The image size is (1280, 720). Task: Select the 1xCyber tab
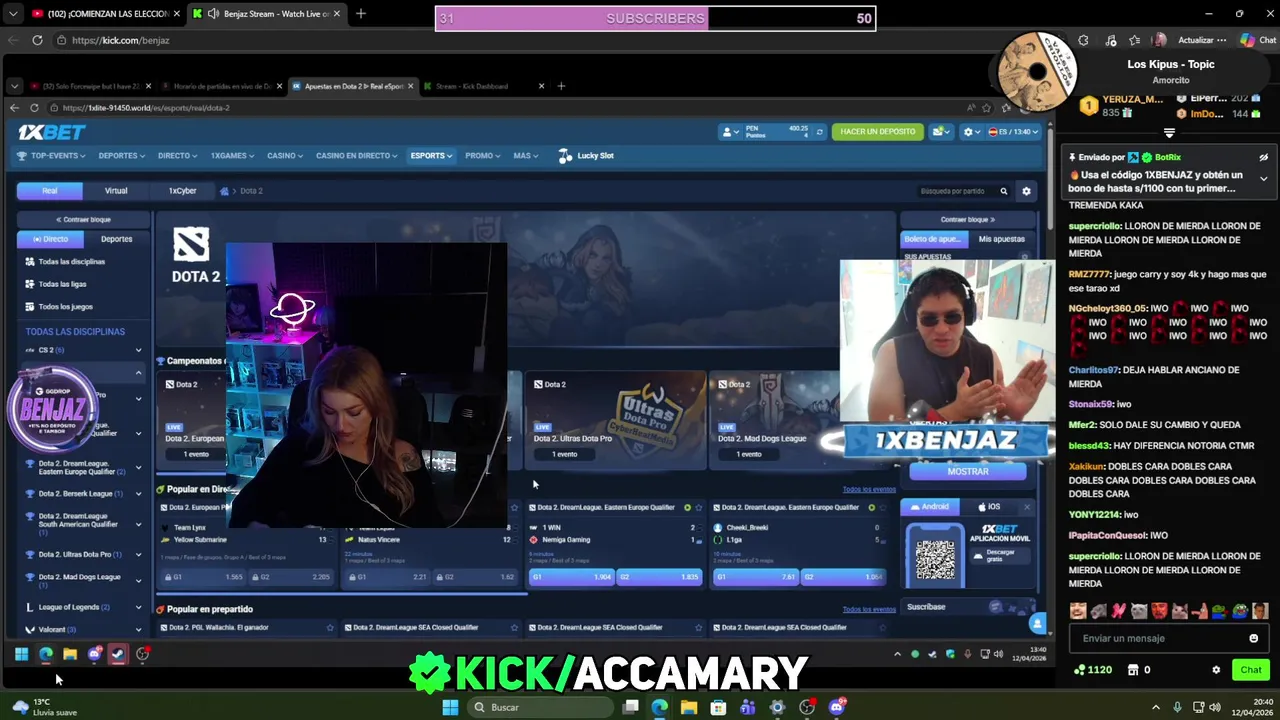point(182,191)
